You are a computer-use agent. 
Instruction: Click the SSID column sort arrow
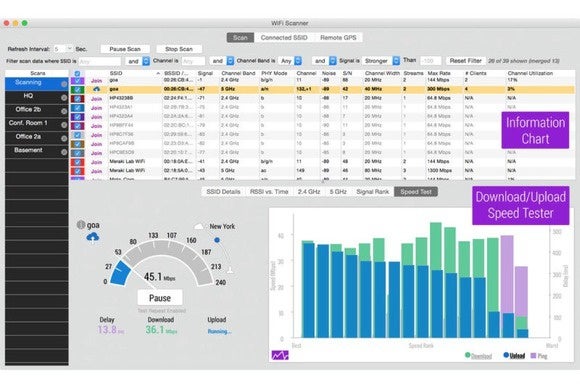click(x=158, y=74)
